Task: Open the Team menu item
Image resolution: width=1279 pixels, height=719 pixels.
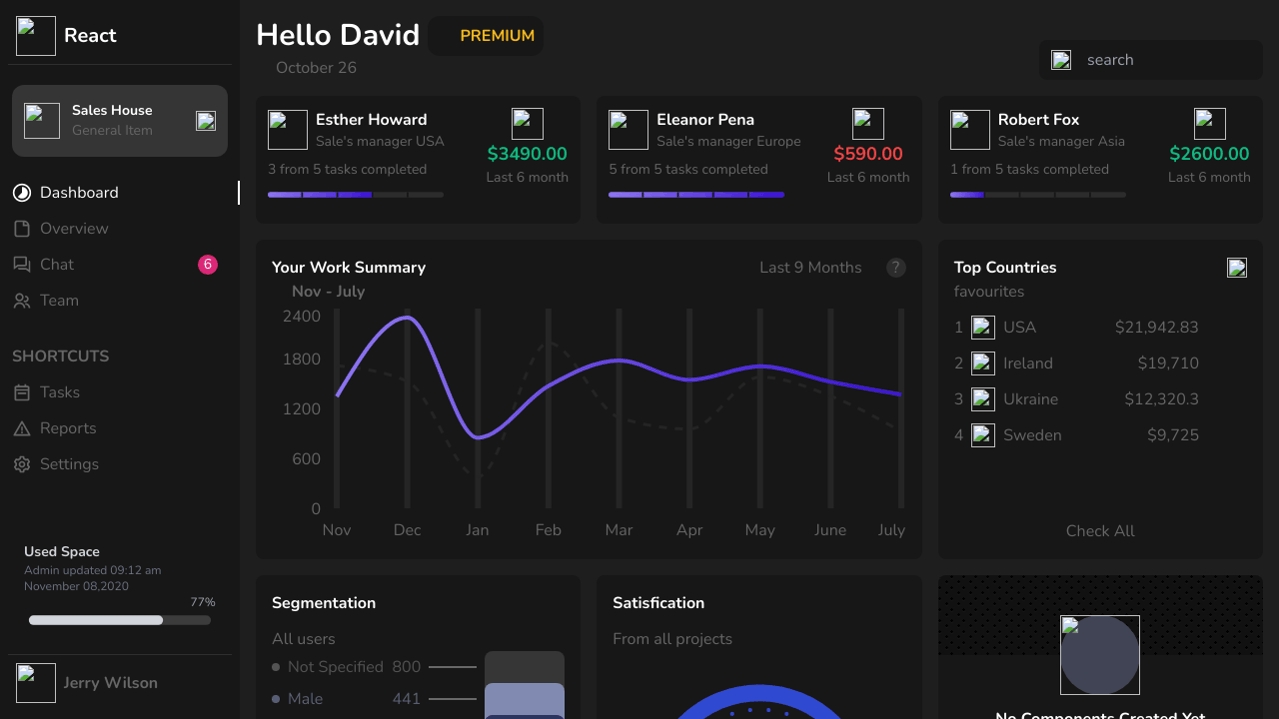Action: tap(120, 301)
